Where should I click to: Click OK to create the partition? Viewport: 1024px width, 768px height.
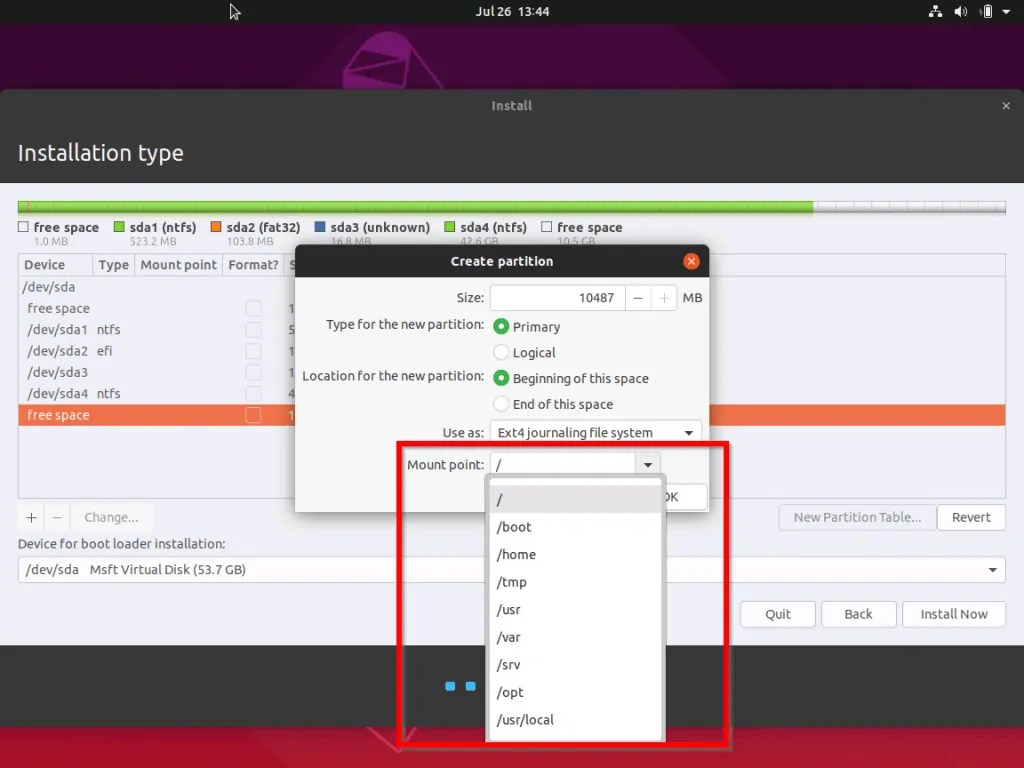tap(686, 496)
